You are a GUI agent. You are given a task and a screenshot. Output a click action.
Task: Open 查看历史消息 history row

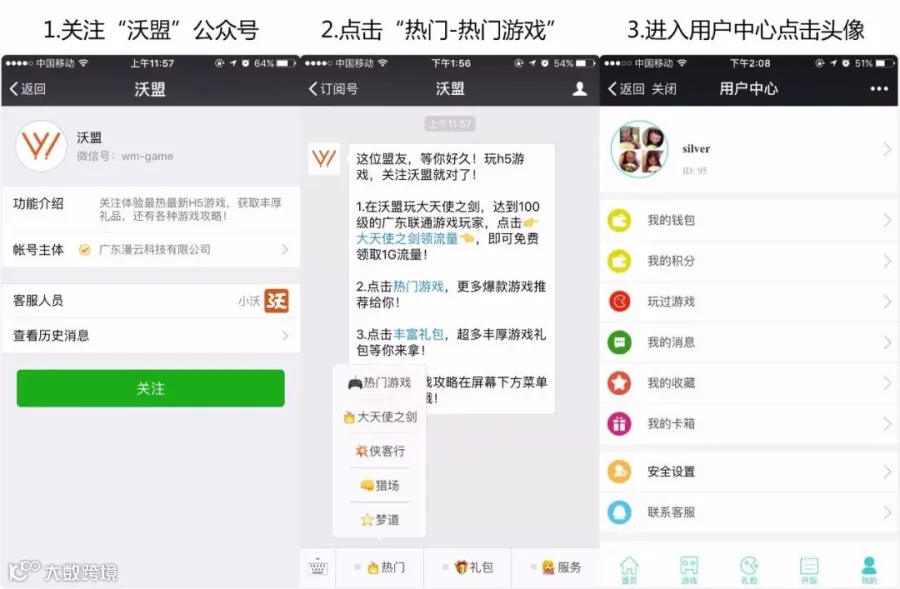[150, 335]
